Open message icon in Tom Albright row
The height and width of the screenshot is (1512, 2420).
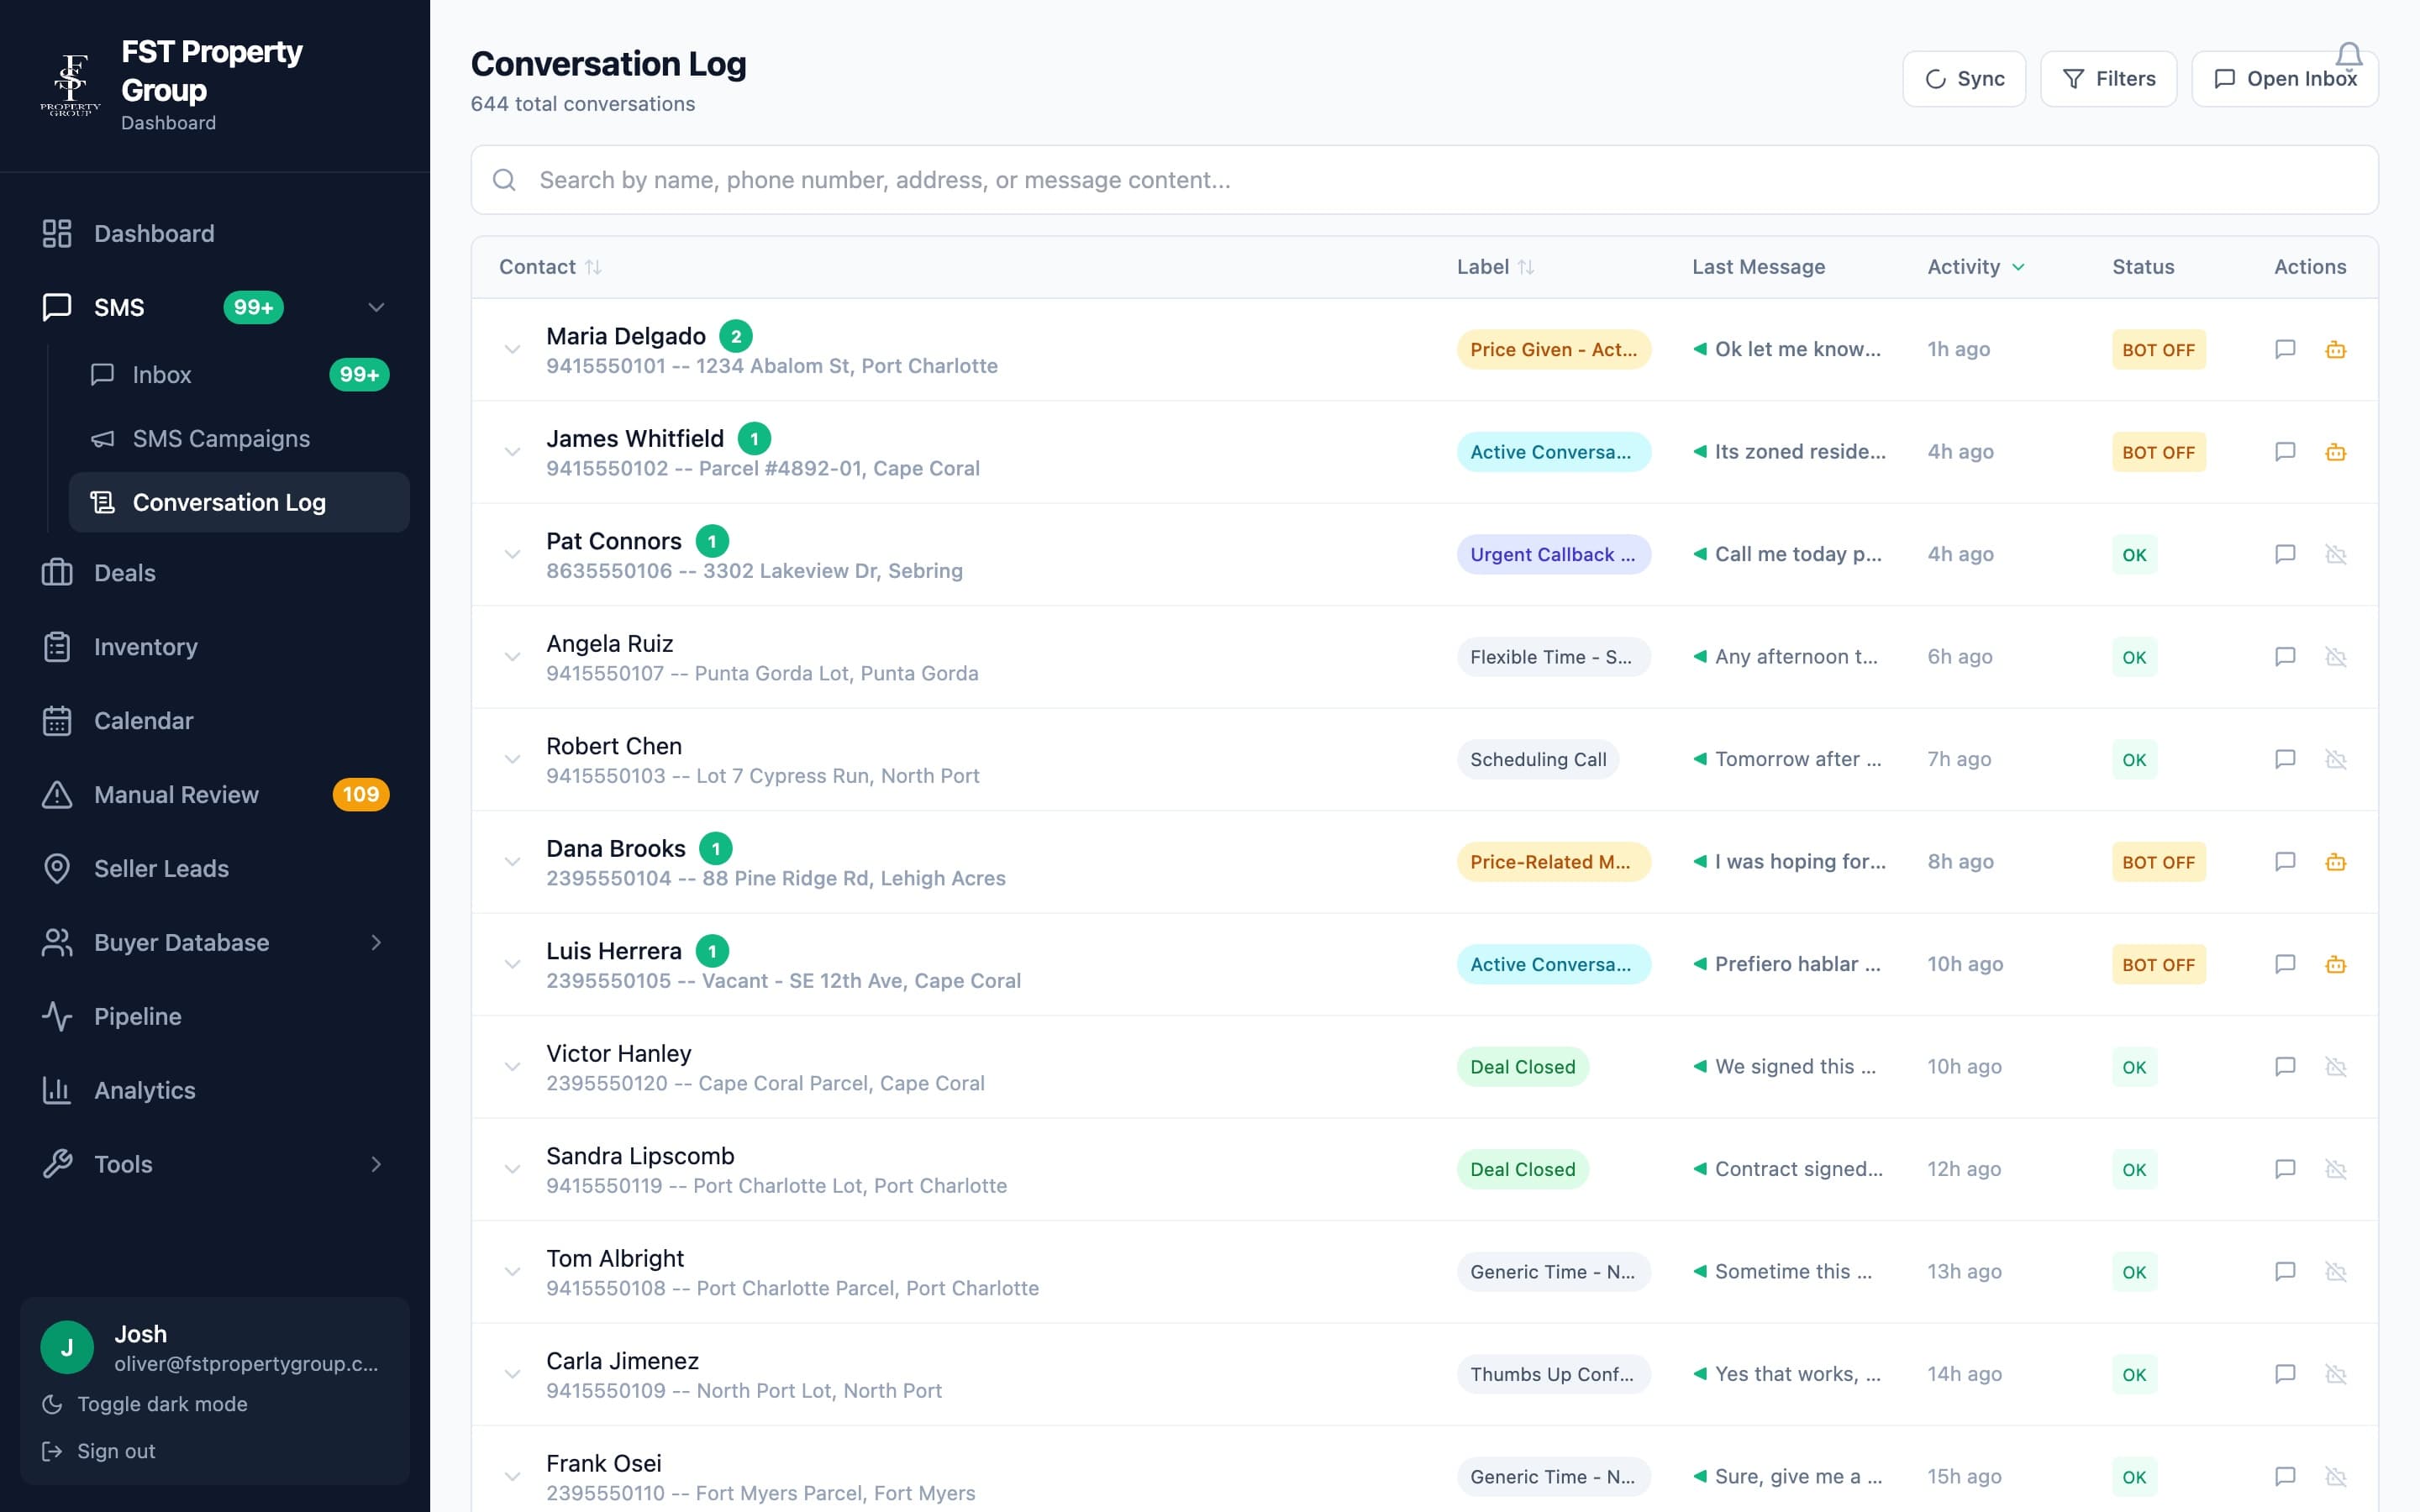pos(2285,1272)
